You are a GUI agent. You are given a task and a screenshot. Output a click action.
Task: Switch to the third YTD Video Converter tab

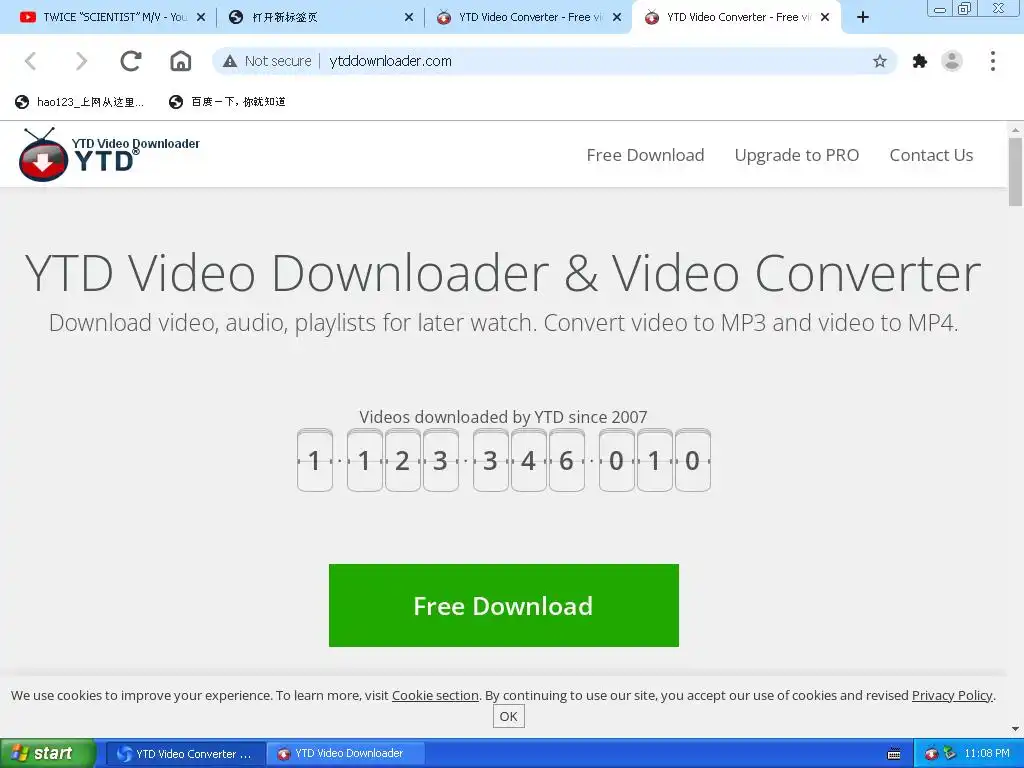(528, 18)
